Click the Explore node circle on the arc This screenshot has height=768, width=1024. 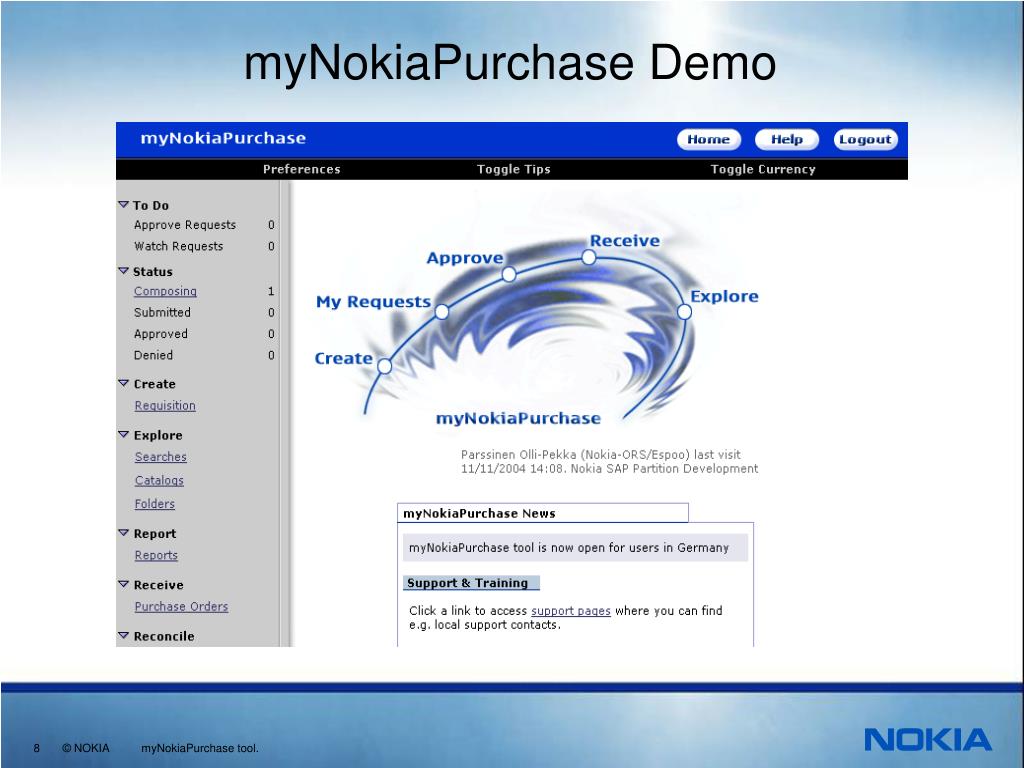[684, 312]
